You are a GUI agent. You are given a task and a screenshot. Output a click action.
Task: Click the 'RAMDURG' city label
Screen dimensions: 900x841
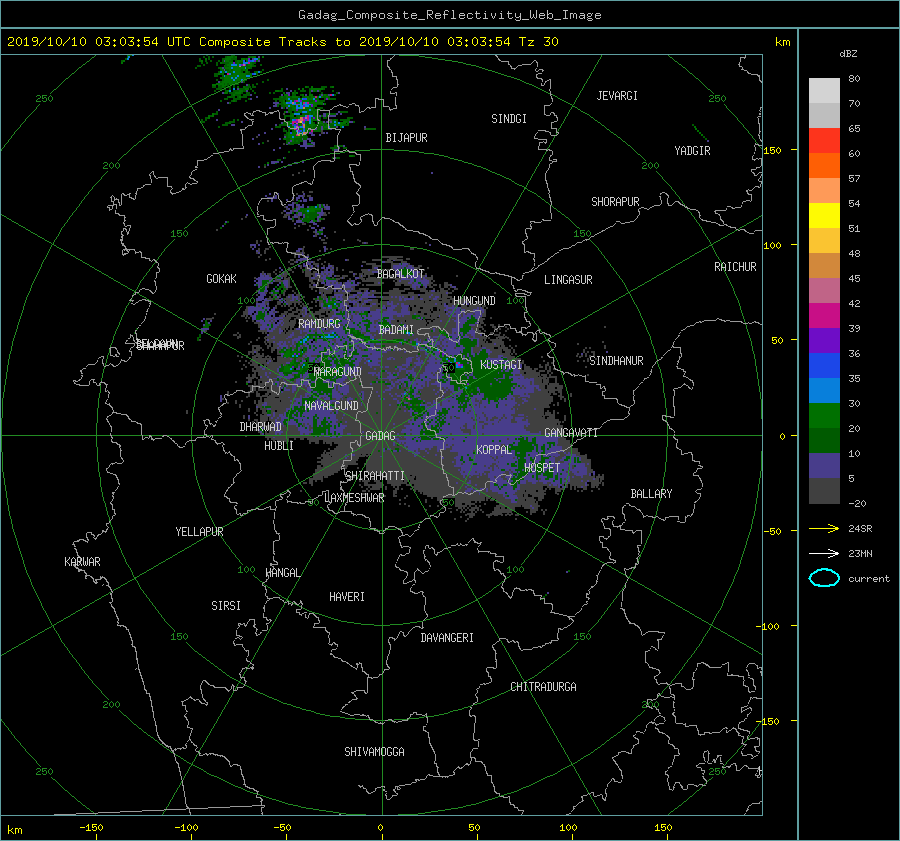click(319, 324)
